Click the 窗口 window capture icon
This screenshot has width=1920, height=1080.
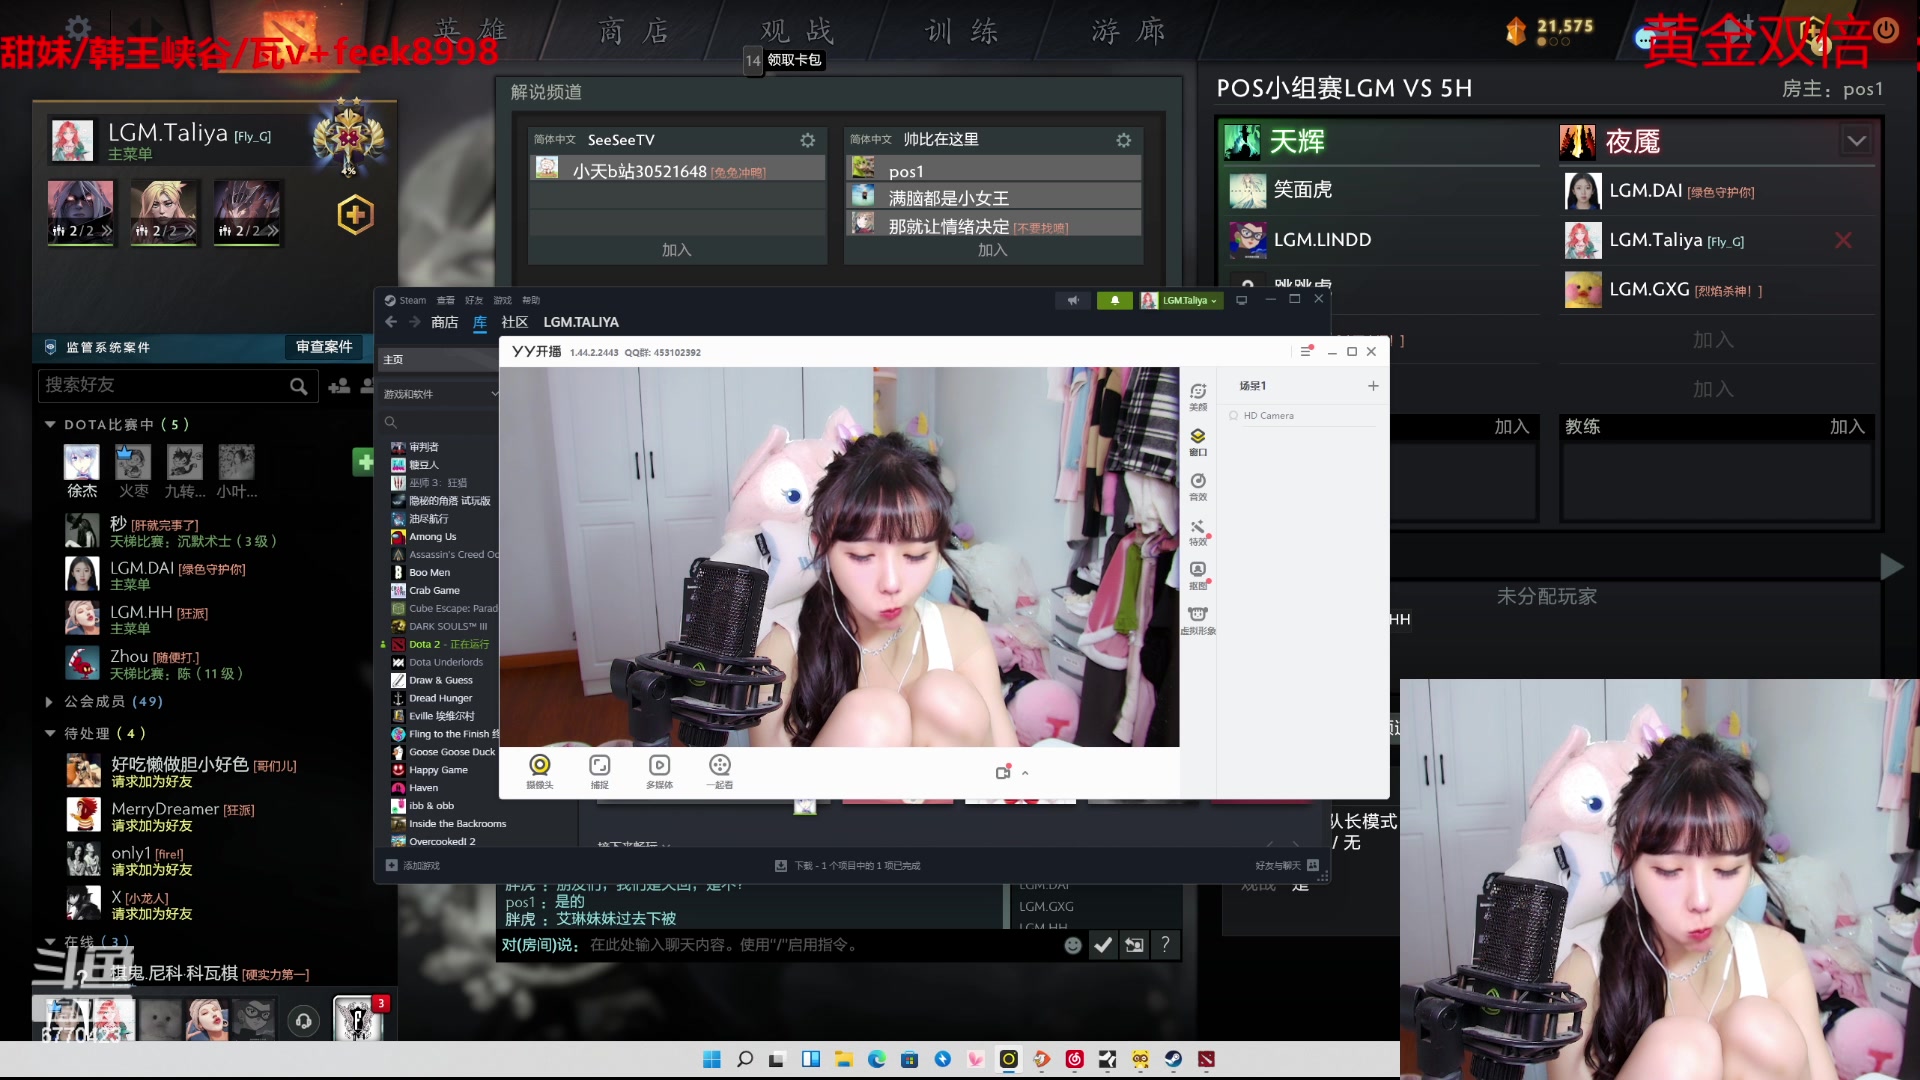[1198, 440]
